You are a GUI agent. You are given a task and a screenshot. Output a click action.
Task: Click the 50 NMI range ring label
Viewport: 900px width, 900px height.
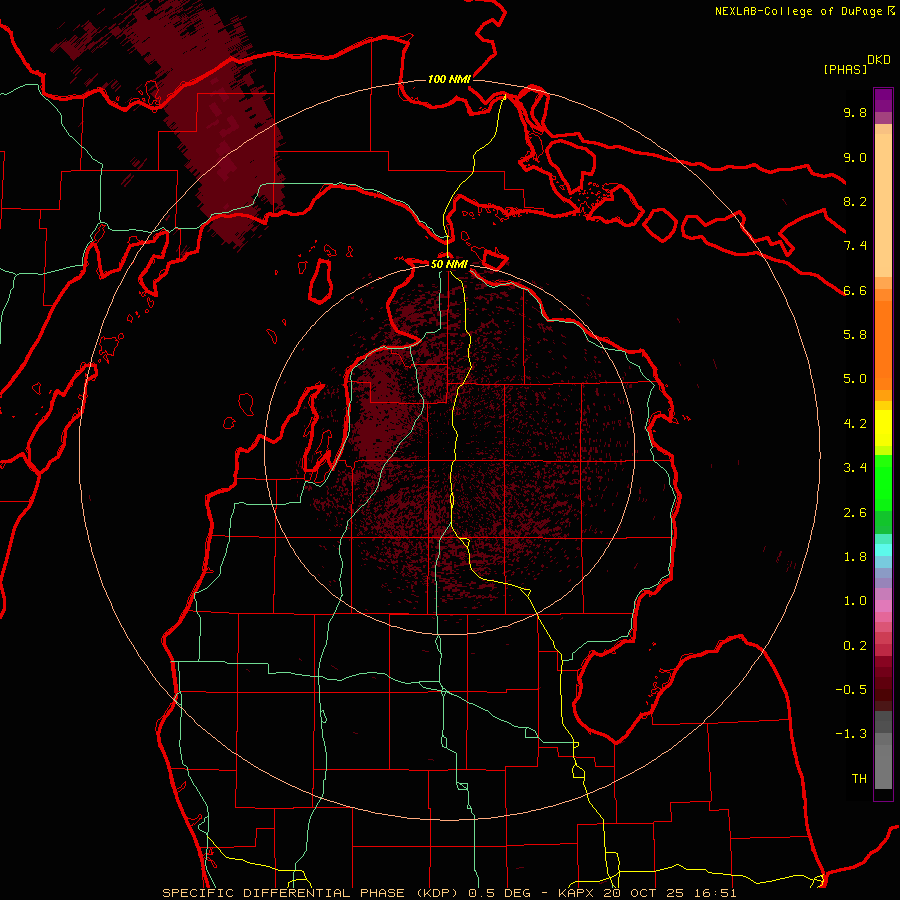pyautogui.click(x=449, y=264)
